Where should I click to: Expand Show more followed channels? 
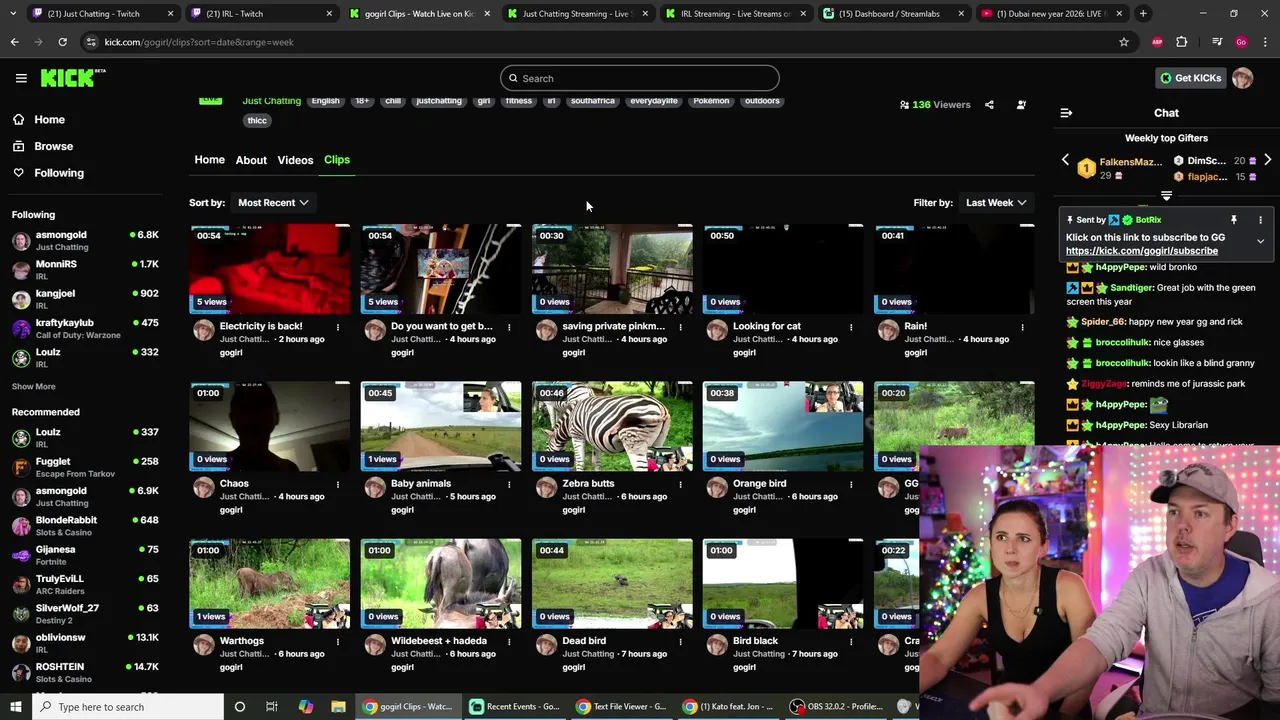tap(34, 387)
